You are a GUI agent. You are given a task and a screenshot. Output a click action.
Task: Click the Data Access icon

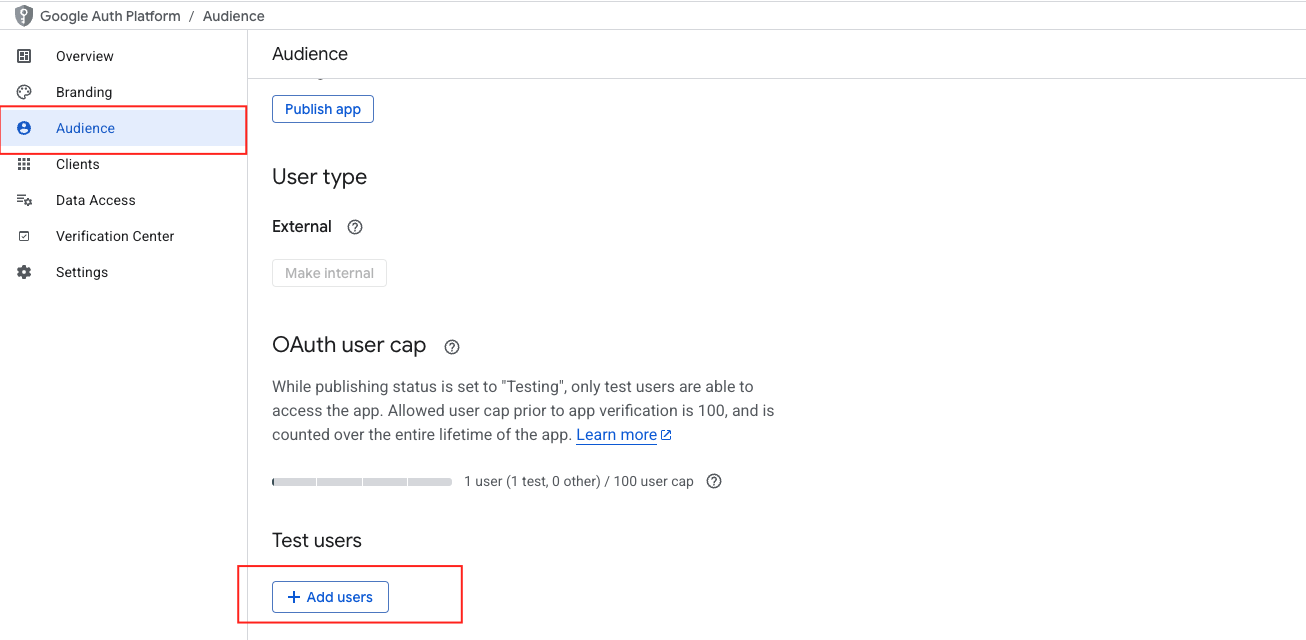pyautogui.click(x=24, y=200)
